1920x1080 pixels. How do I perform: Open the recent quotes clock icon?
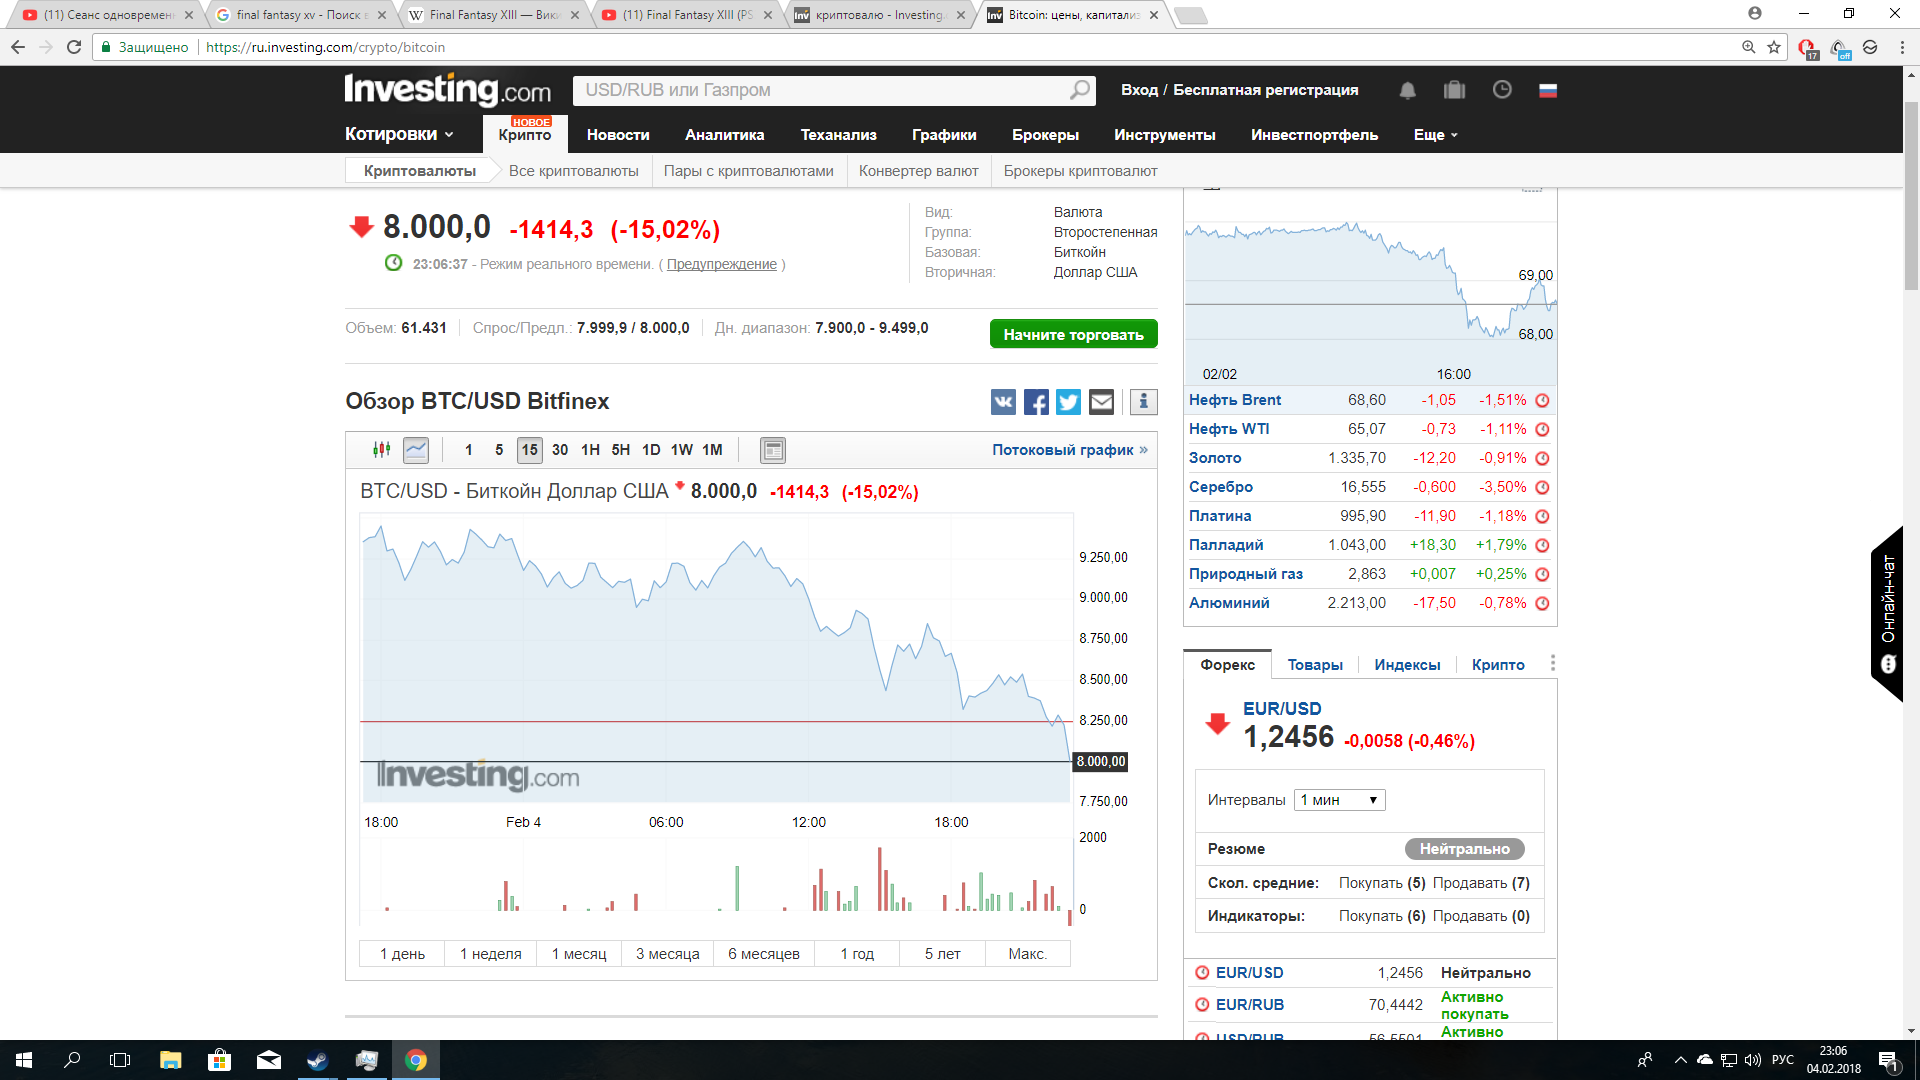point(1502,90)
